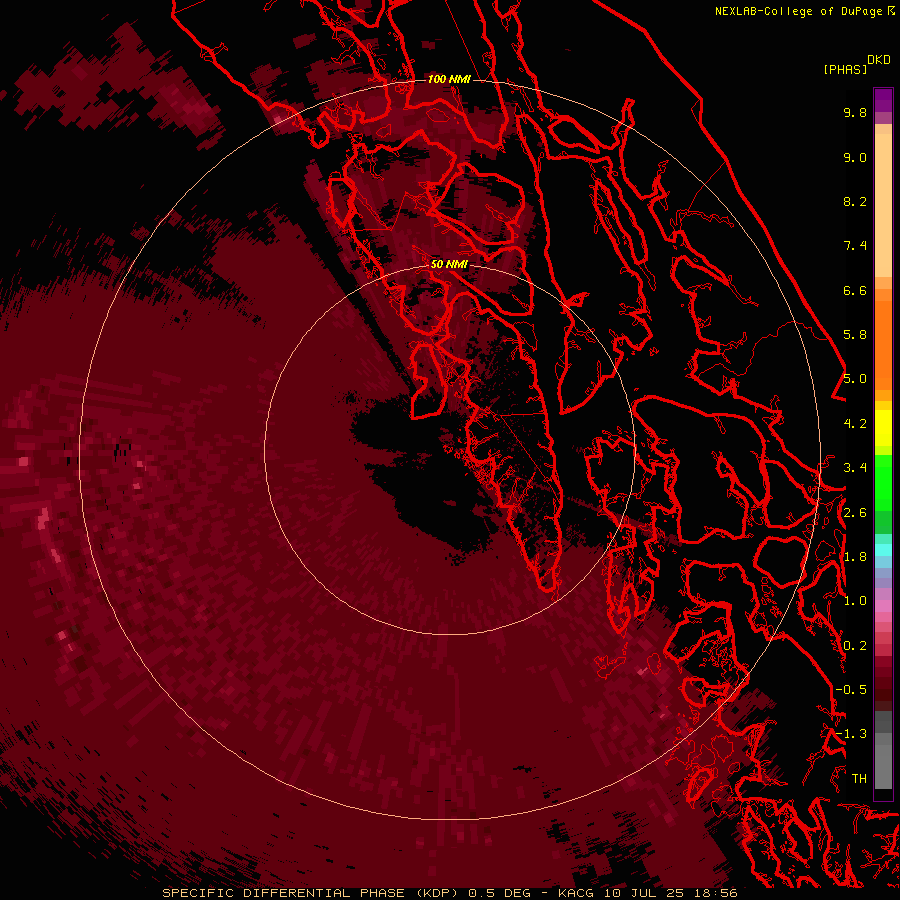
Task: Click the 50 NMI range ring label
Action: tap(449, 264)
